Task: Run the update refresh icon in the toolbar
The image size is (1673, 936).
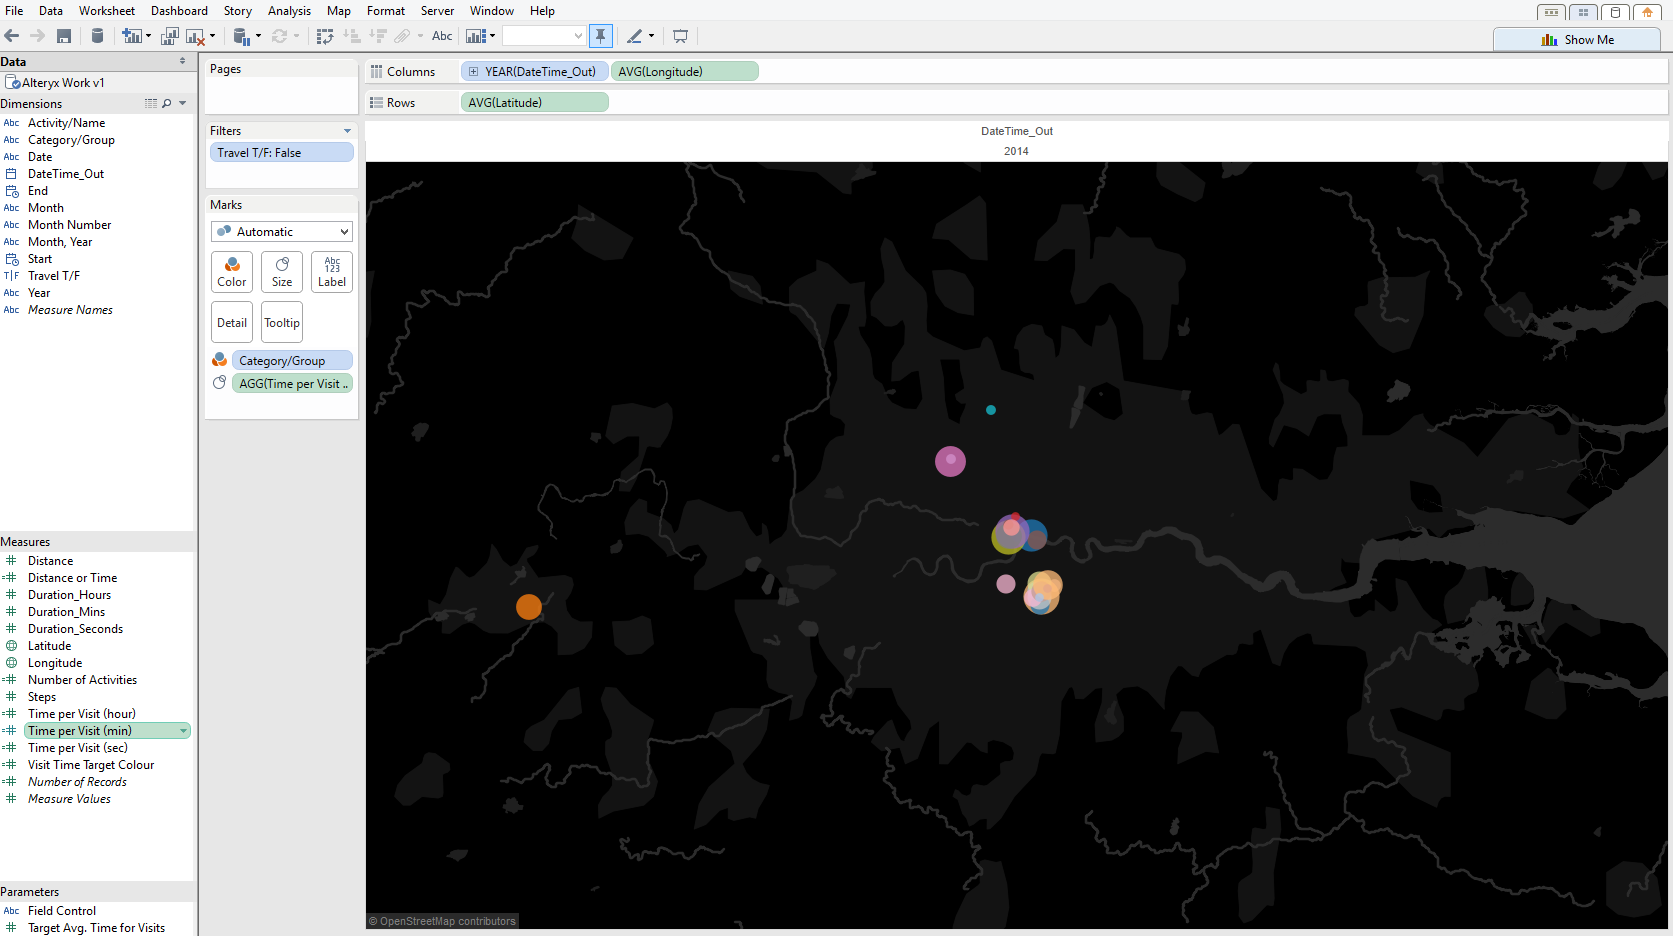Action: [x=279, y=36]
